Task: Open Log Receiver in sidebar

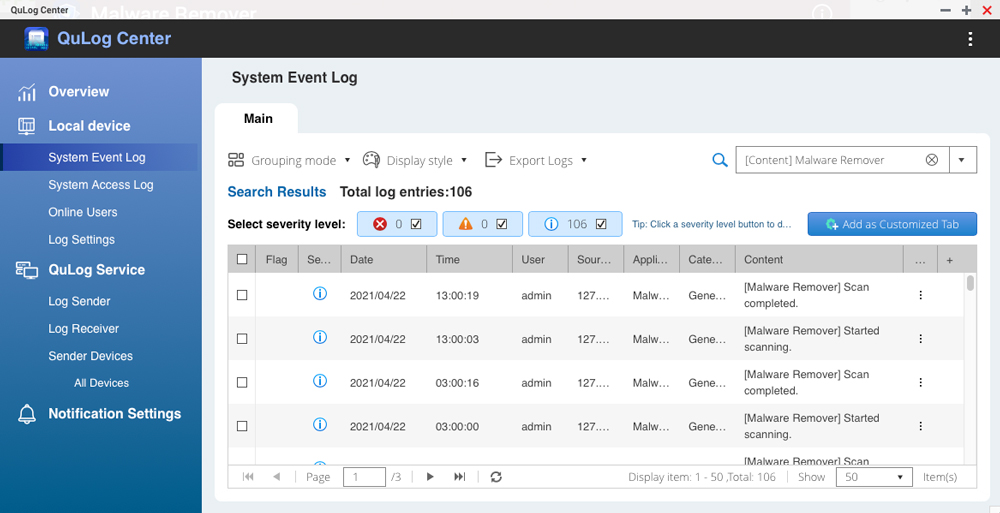Action: (x=84, y=329)
